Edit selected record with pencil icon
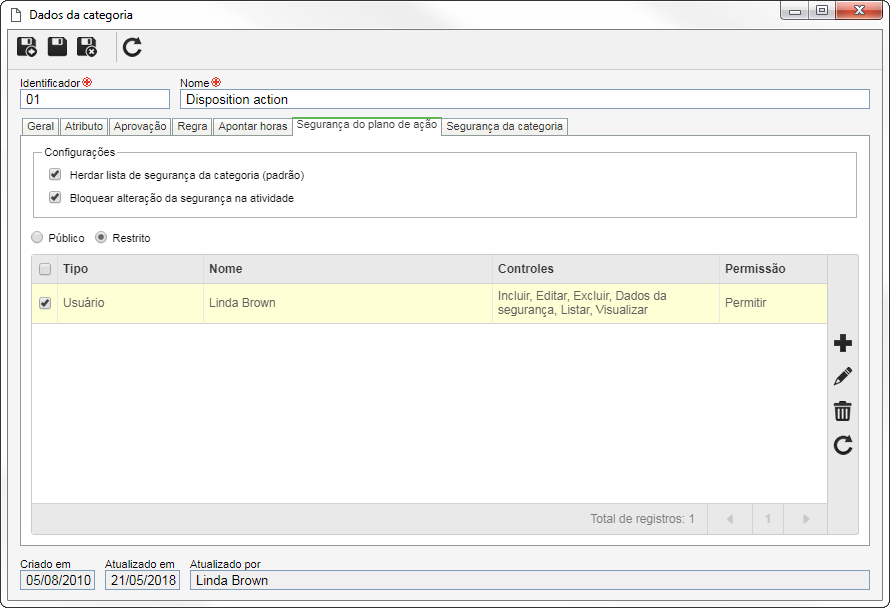Screen dimensions: 890x608 pyautogui.click(x=843, y=376)
